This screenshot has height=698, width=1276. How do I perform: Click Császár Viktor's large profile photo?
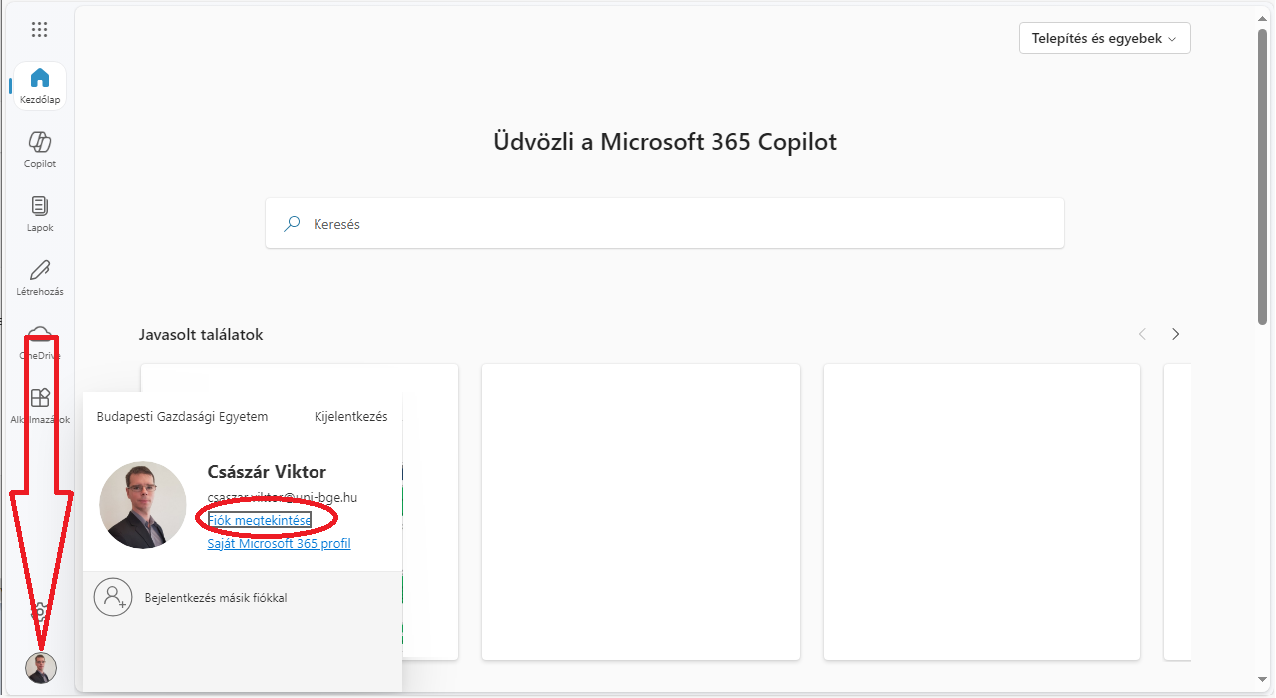[143, 505]
